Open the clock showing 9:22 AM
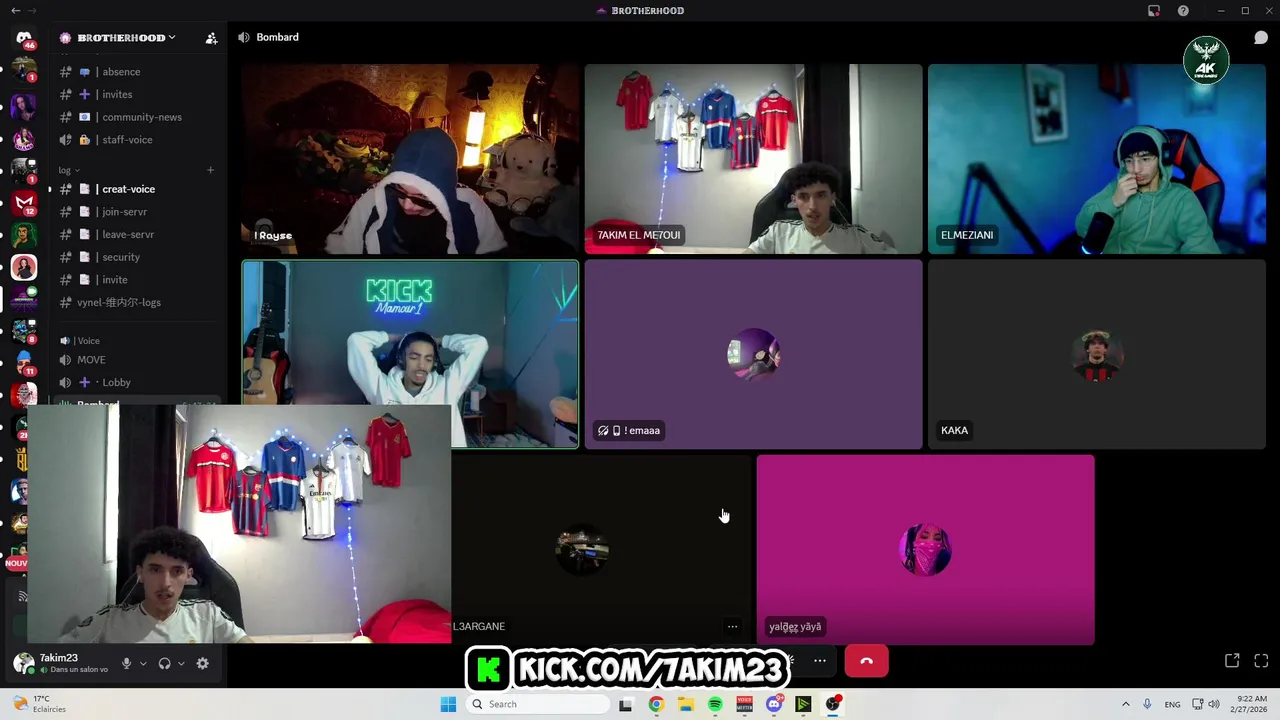This screenshot has width=1280, height=720. [x=1251, y=704]
